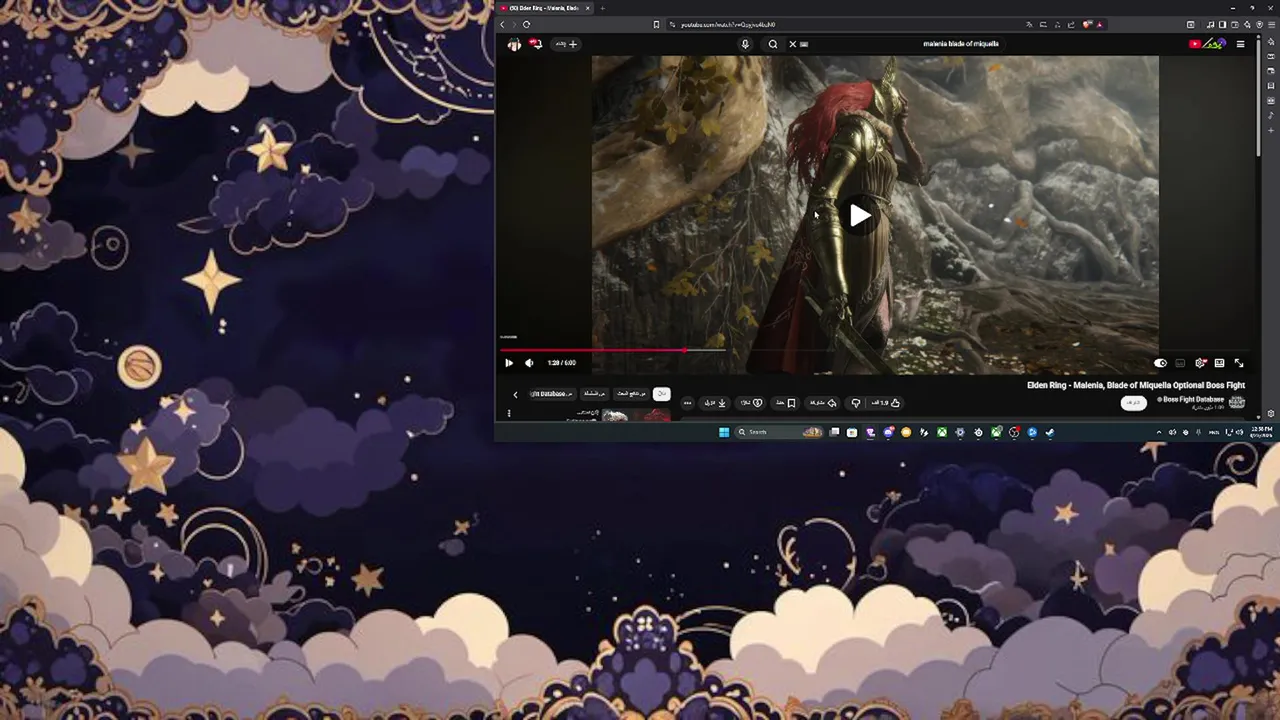Enter fullscreen video mode
The image size is (1280, 720).
[1239, 363]
